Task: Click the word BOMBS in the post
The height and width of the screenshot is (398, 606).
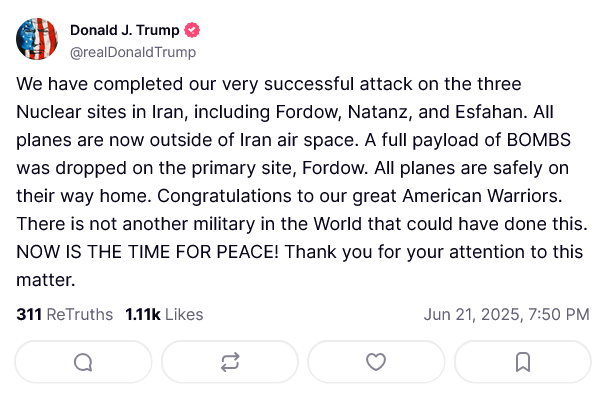Action: tap(538, 140)
